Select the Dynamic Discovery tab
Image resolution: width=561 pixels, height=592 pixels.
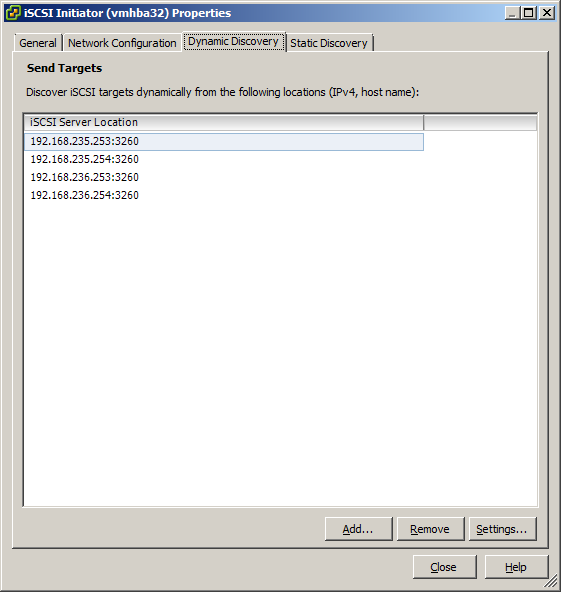234,42
